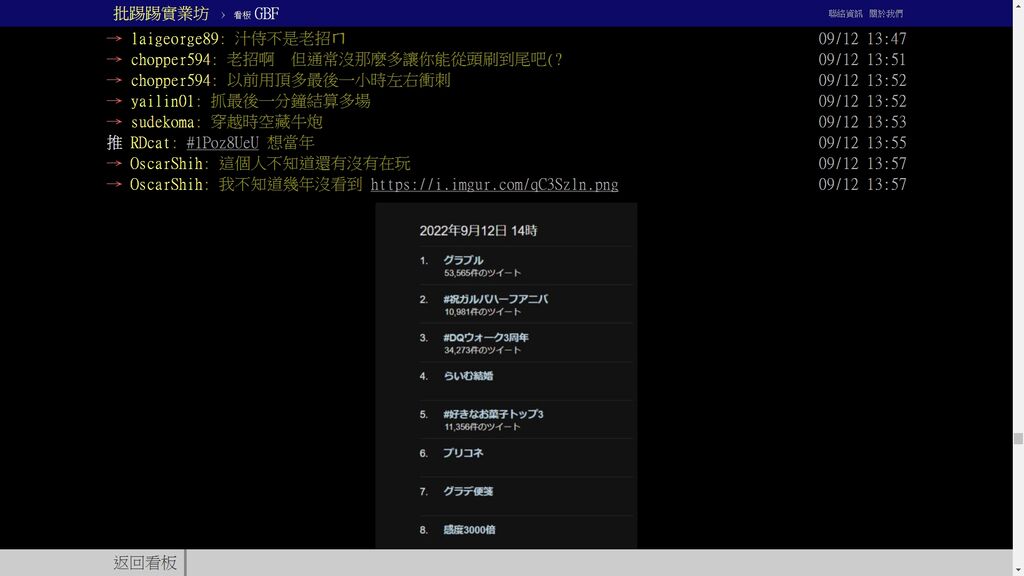Click the comment text 穿越時空藏牛炮

click(x=266, y=123)
